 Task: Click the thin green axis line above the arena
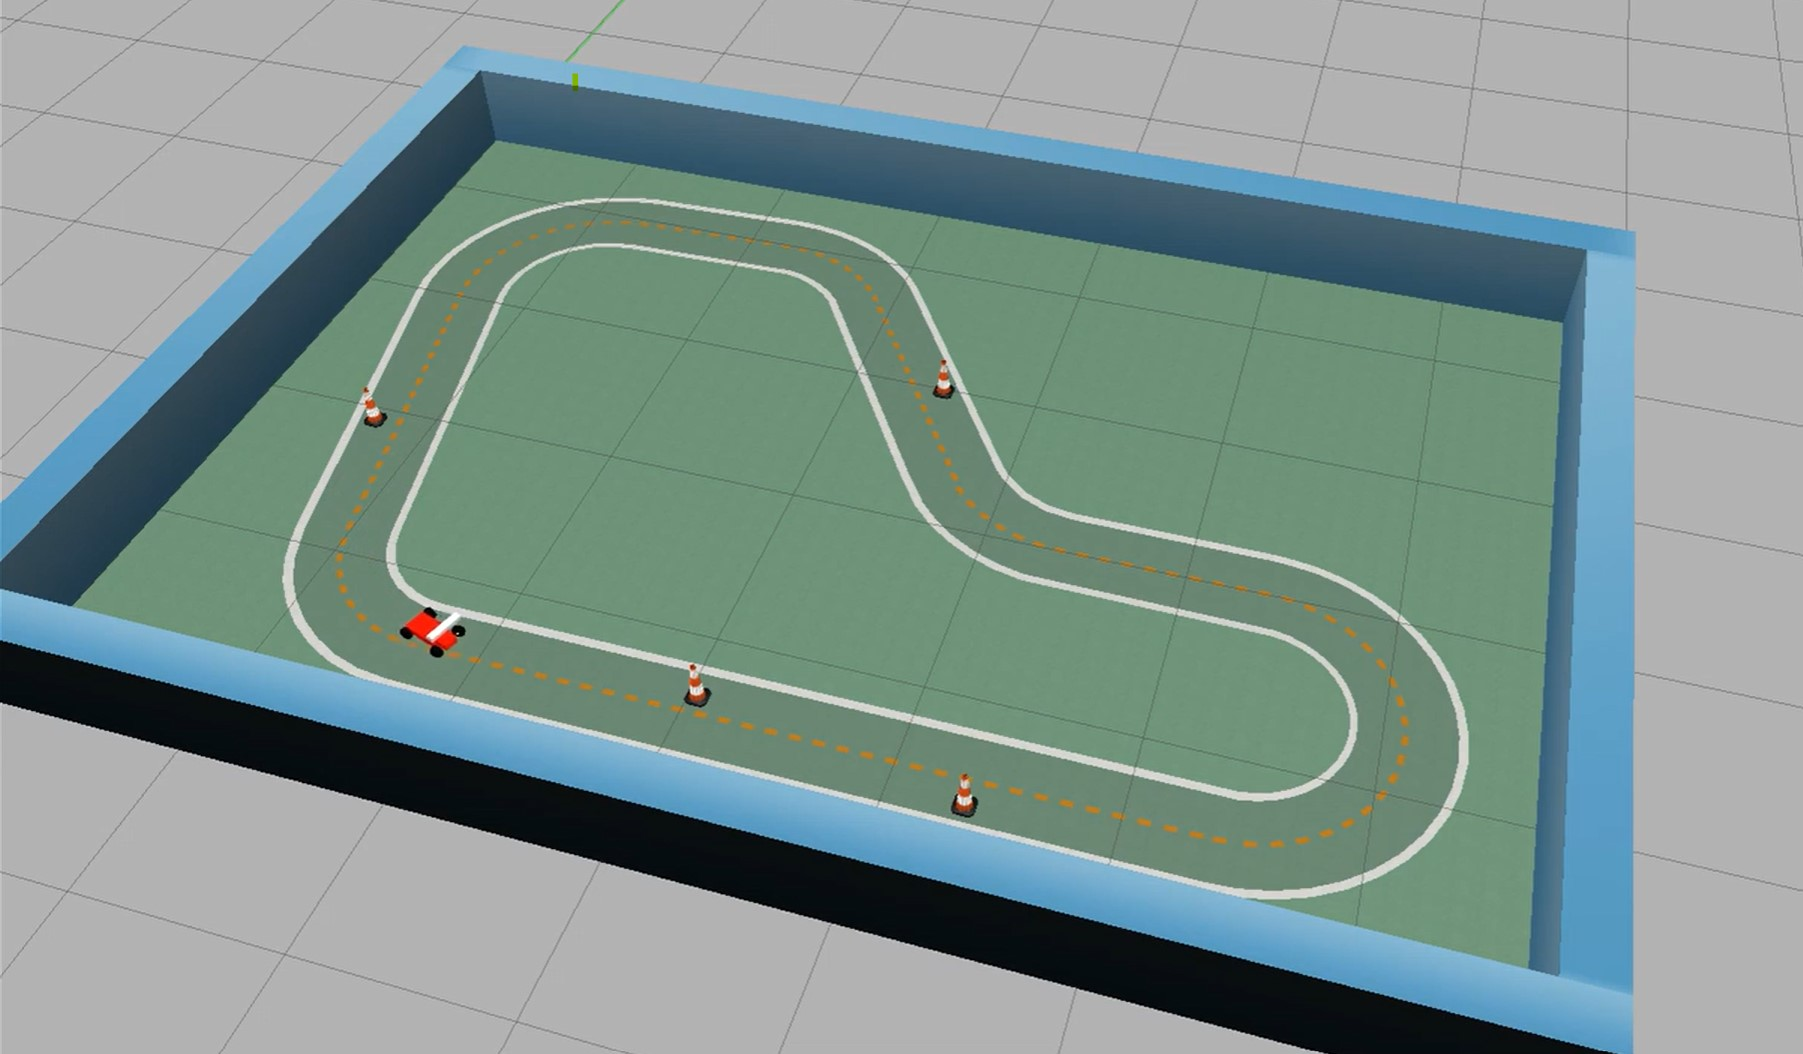pyautogui.click(x=590, y=40)
